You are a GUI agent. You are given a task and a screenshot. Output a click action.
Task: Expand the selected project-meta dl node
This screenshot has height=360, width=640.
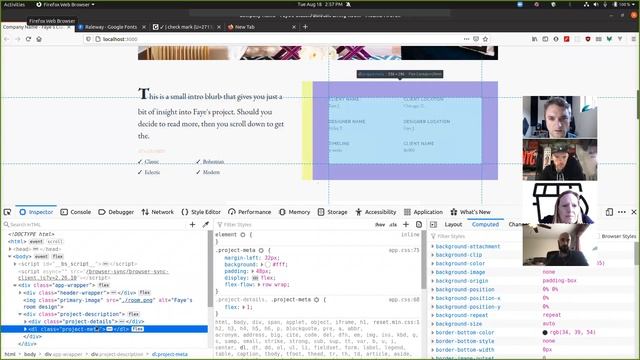[25, 329]
